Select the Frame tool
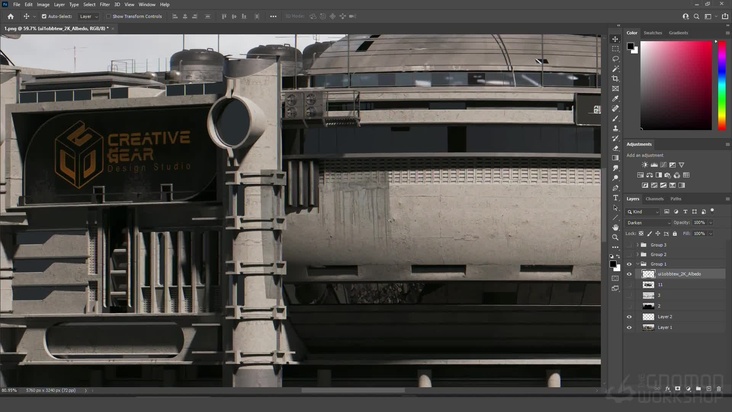The height and width of the screenshot is (412, 732). coord(615,89)
